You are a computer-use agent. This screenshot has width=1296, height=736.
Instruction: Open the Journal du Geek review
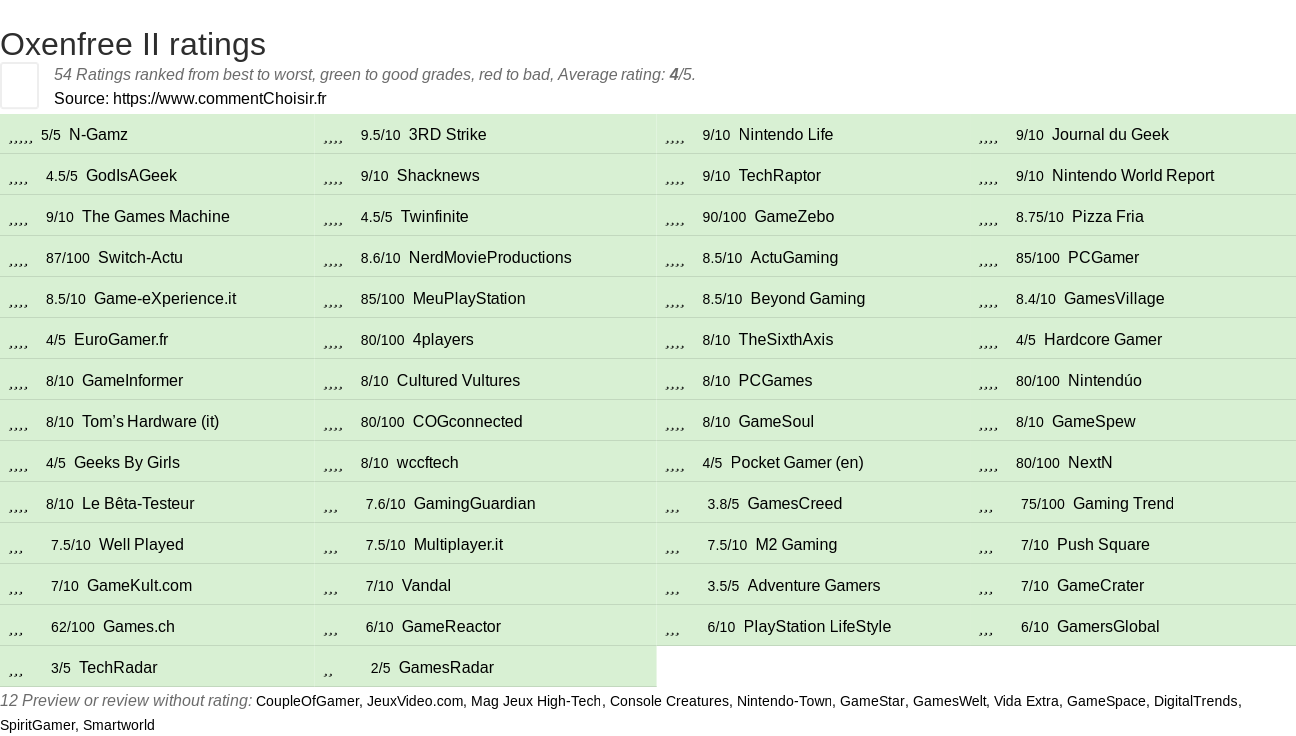click(1110, 134)
